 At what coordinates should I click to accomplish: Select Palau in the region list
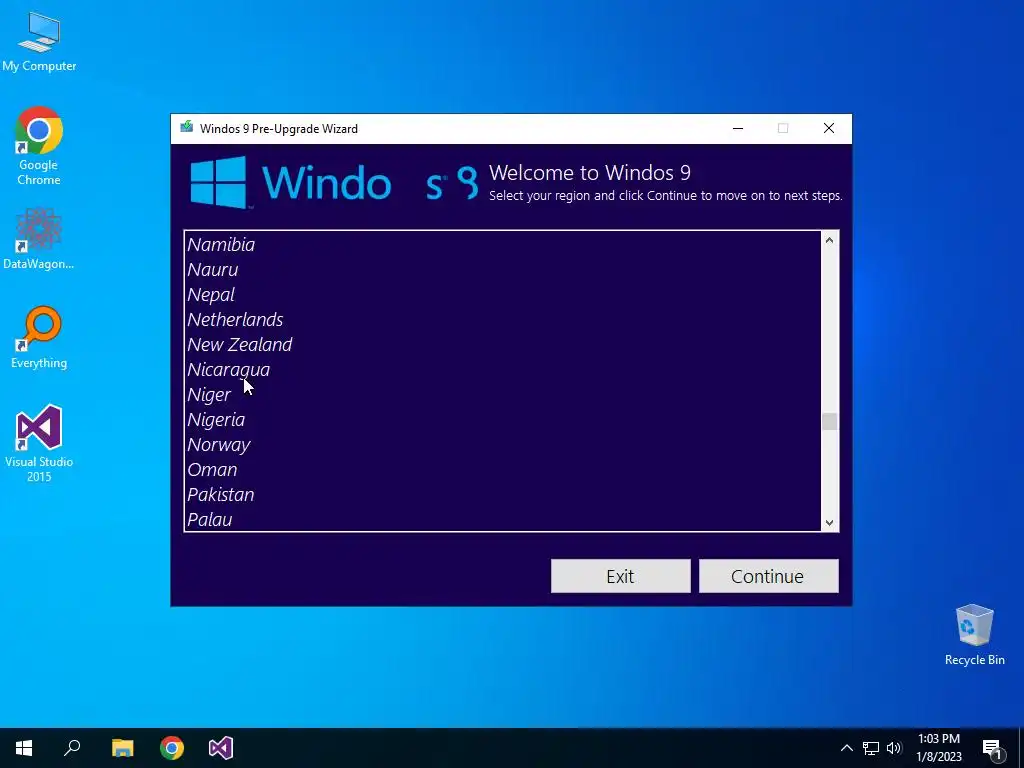502,520
